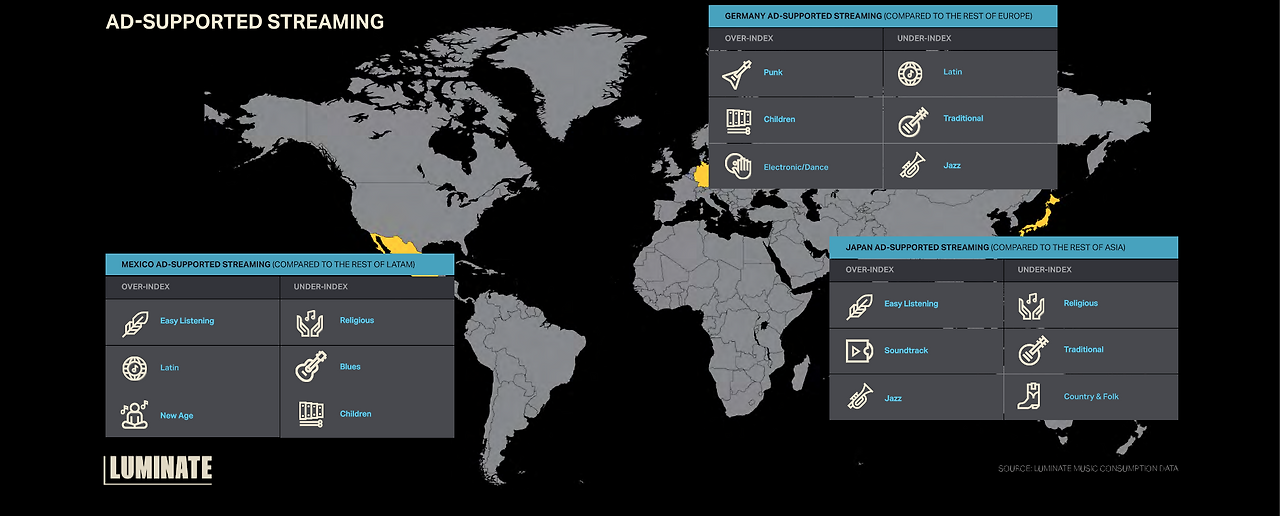The width and height of the screenshot is (1280, 516).
Task: Click Over-Index column heading in Germany panel
Action: pos(749,39)
